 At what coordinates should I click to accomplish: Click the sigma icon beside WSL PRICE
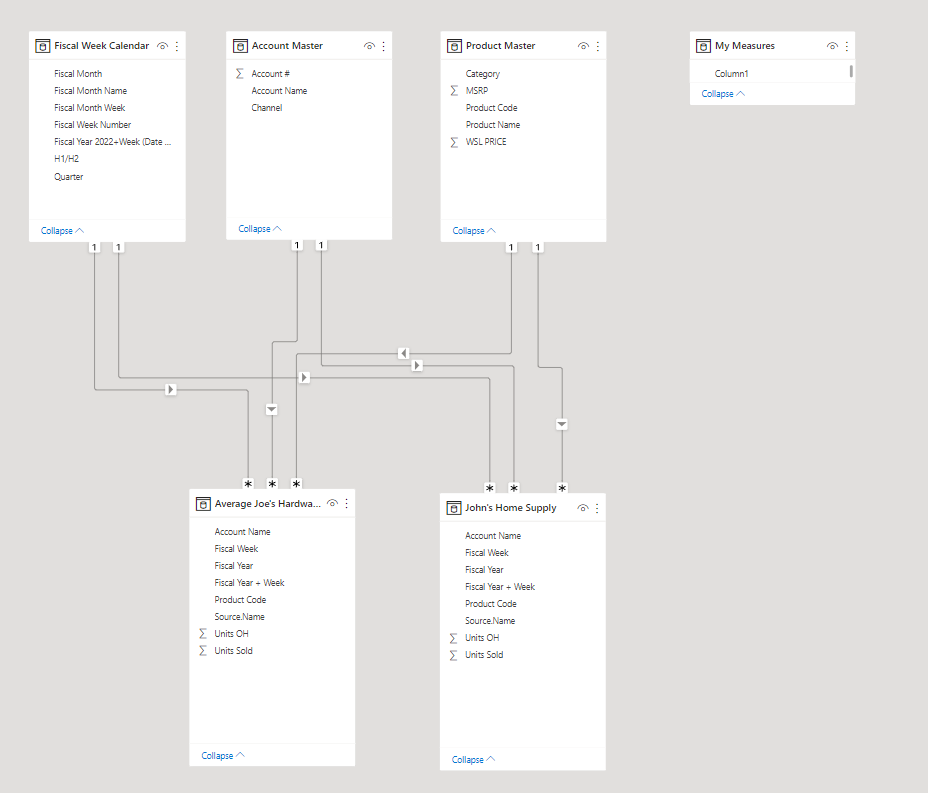click(x=454, y=142)
